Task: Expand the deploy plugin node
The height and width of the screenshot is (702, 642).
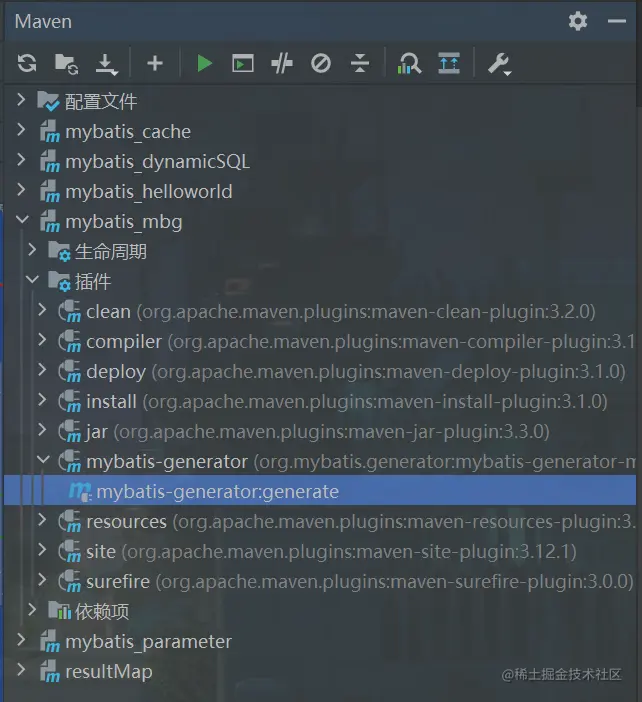Action: click(42, 369)
